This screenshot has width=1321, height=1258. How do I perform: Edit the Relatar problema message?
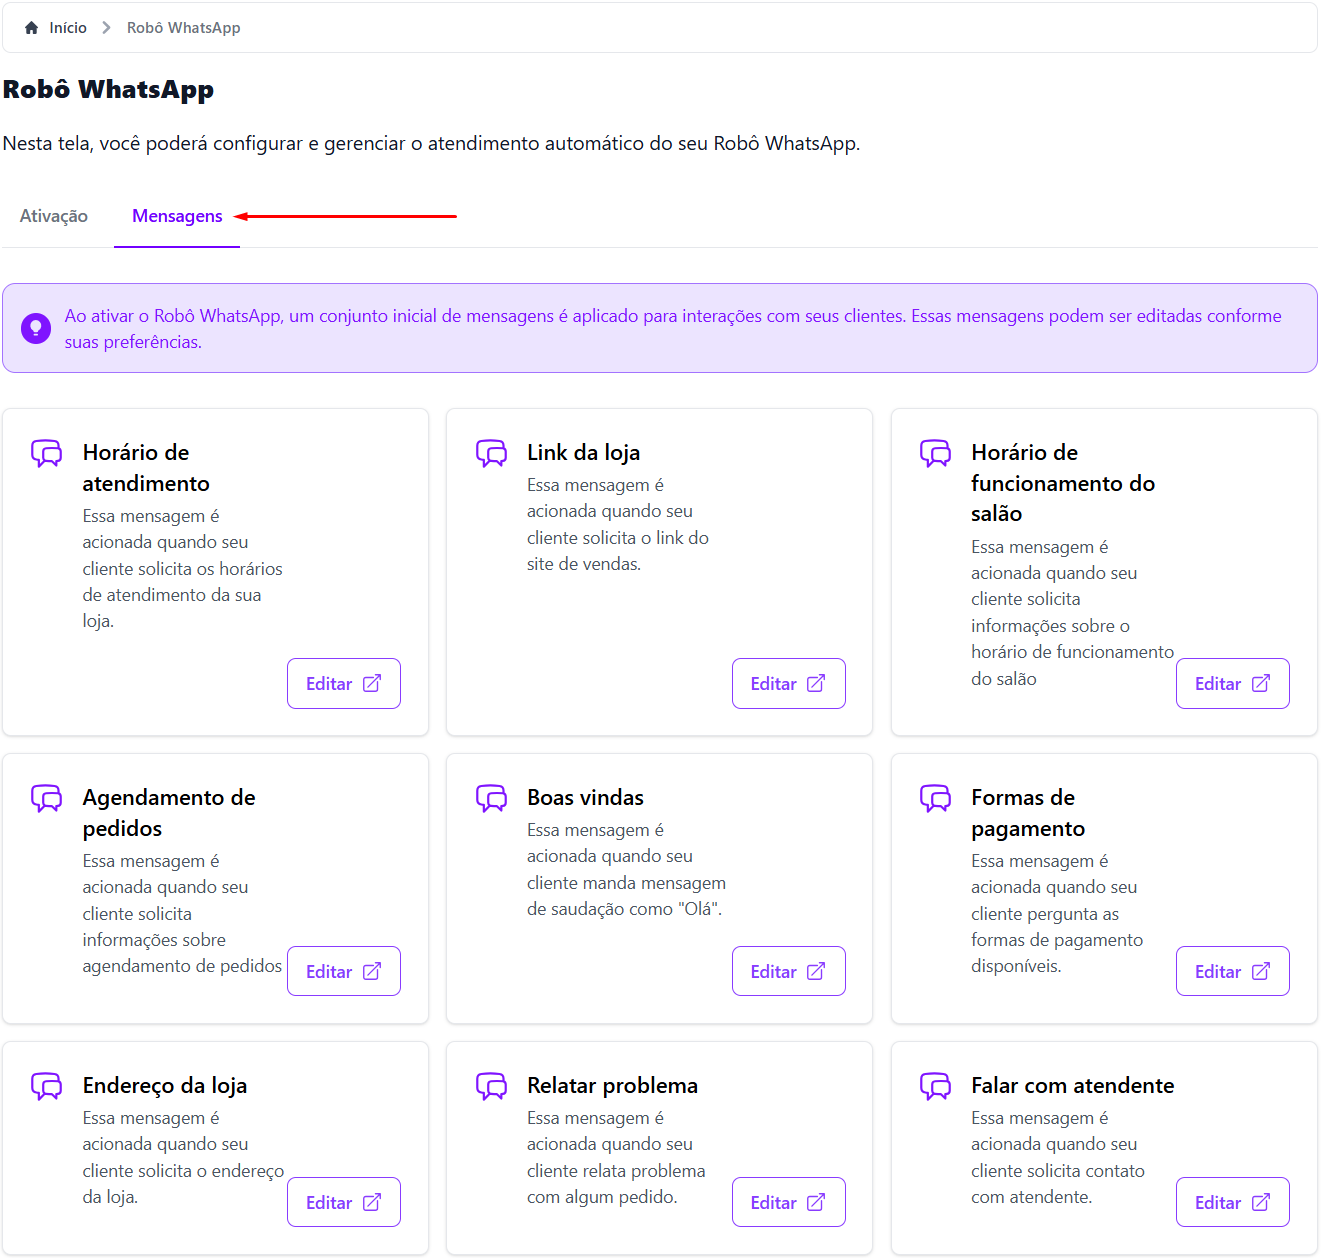tap(788, 1203)
